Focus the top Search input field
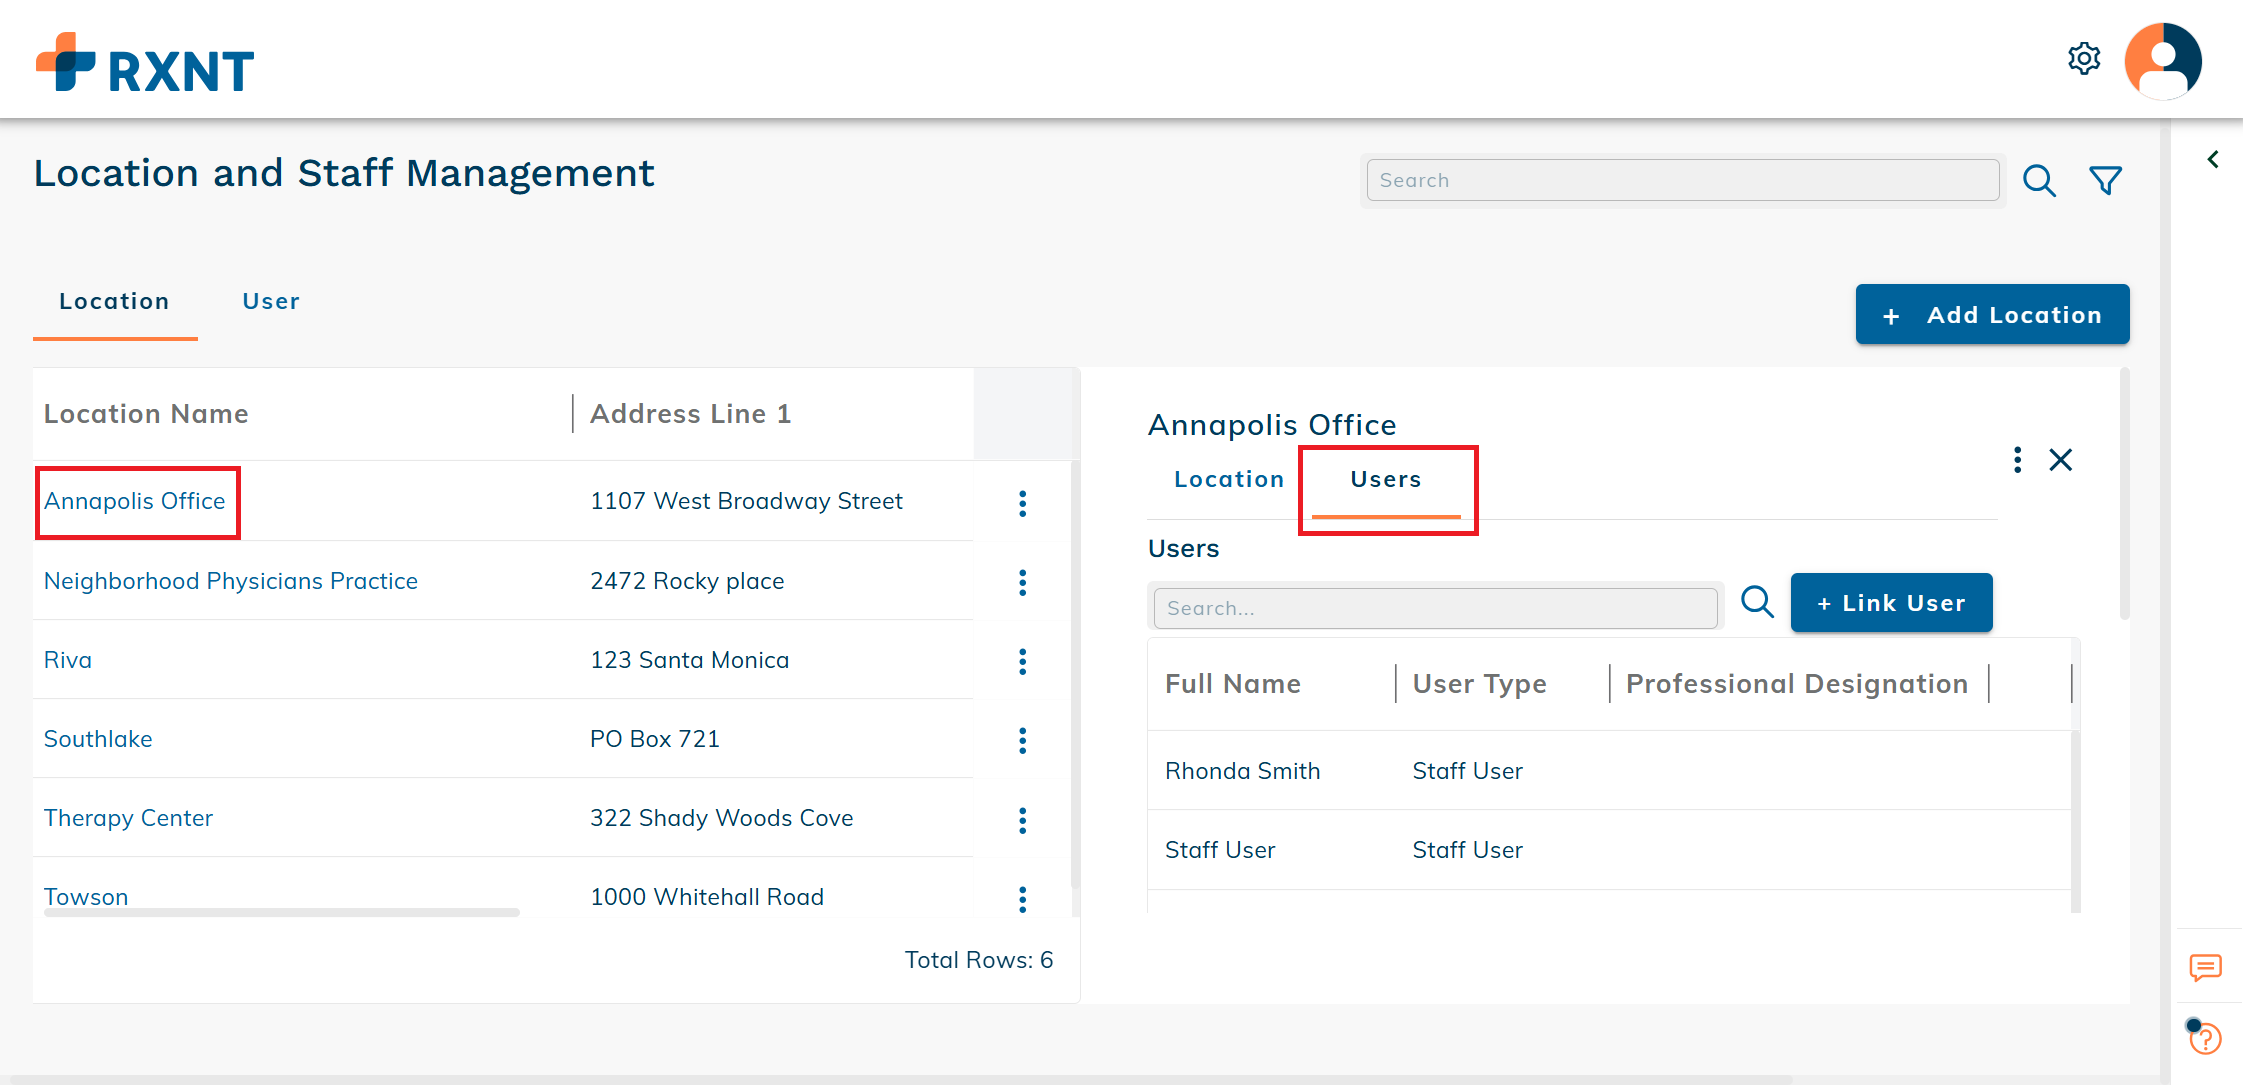Screen dimensions: 2243x1085 click(x=1682, y=181)
